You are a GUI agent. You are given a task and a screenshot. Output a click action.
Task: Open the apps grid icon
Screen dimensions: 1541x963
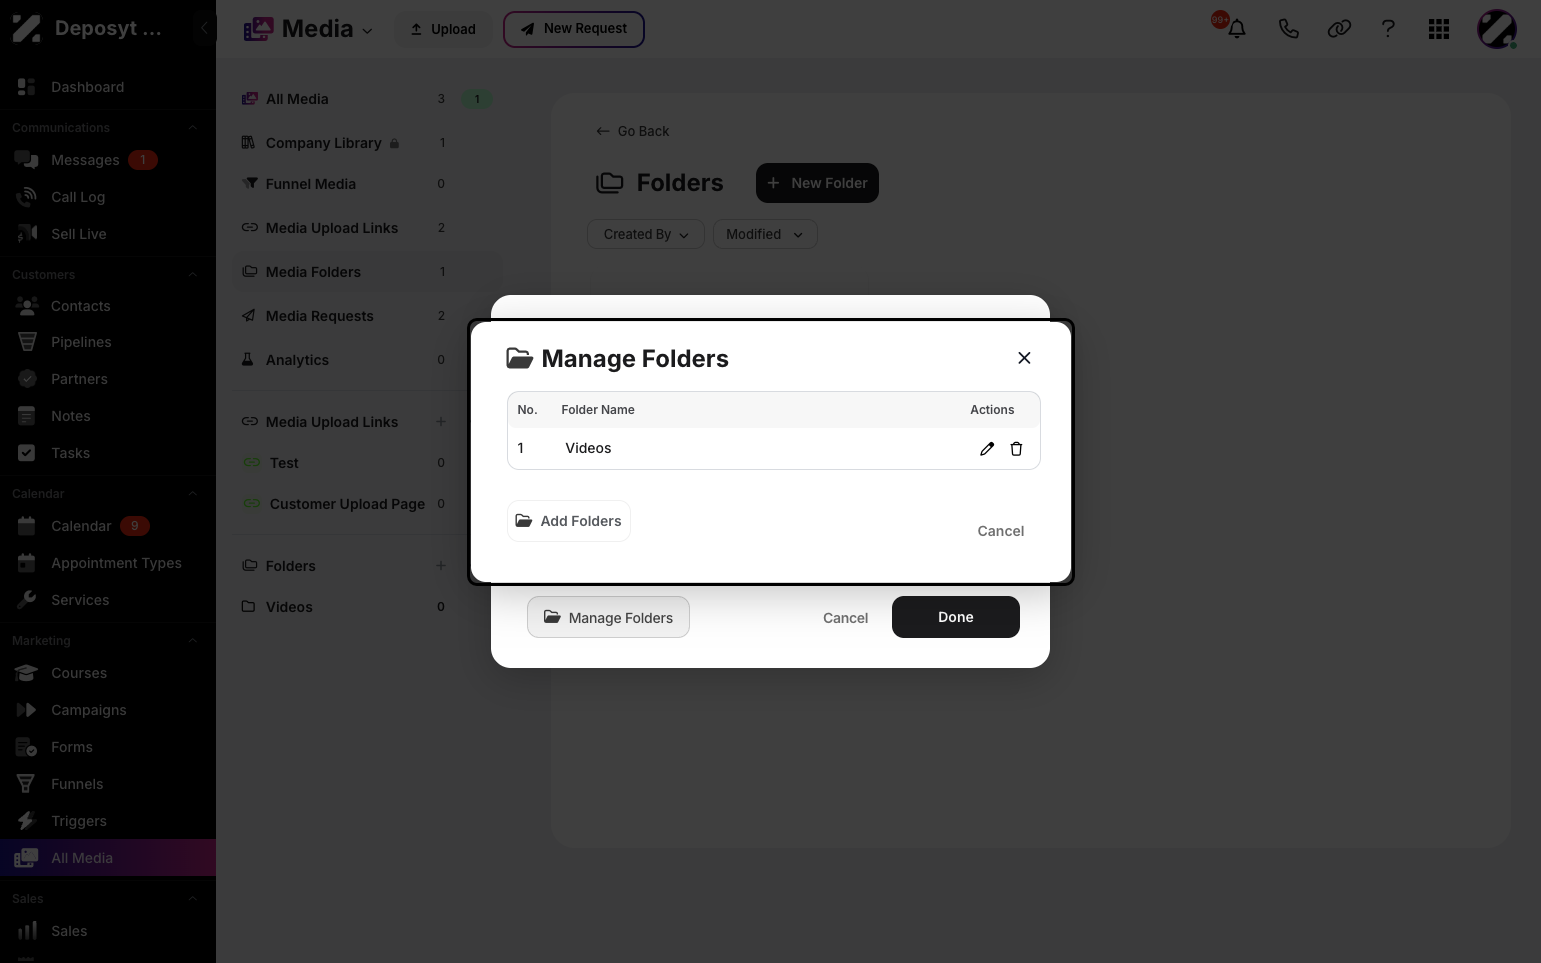[x=1439, y=29]
